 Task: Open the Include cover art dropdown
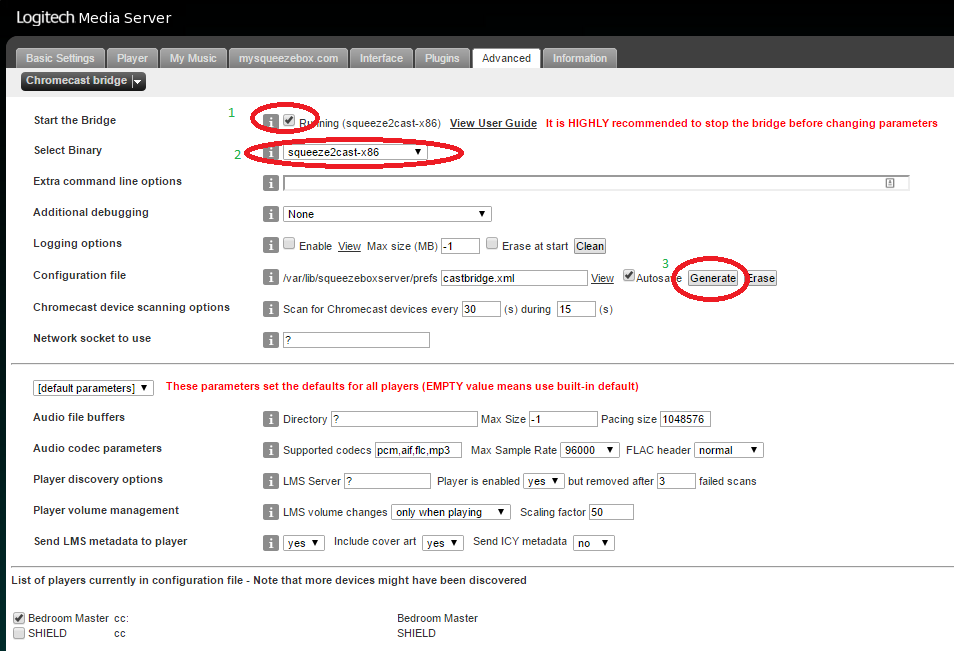click(x=443, y=543)
